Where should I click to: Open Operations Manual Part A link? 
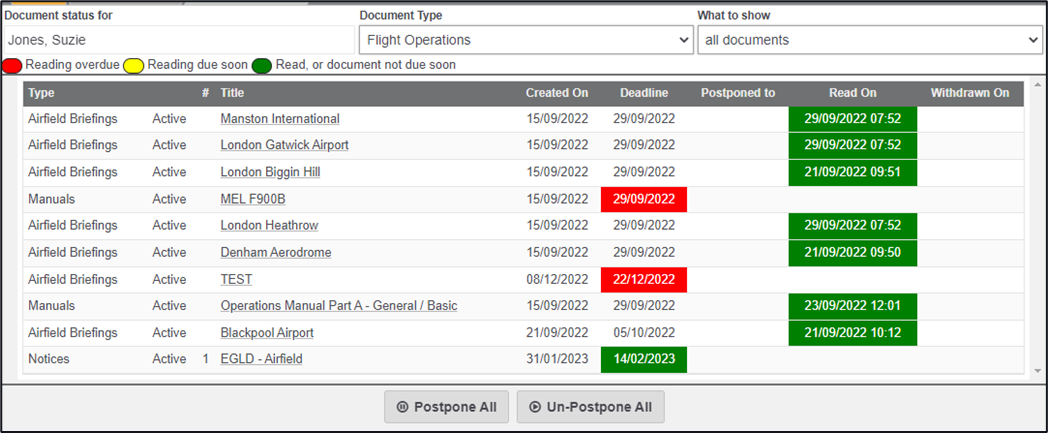pos(339,306)
